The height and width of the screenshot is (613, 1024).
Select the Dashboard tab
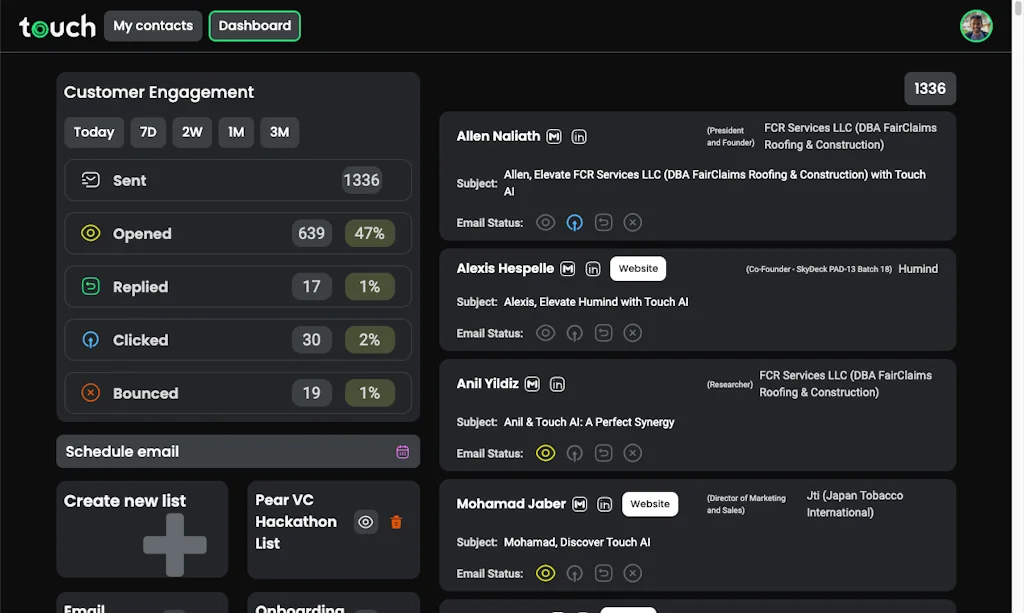click(254, 26)
